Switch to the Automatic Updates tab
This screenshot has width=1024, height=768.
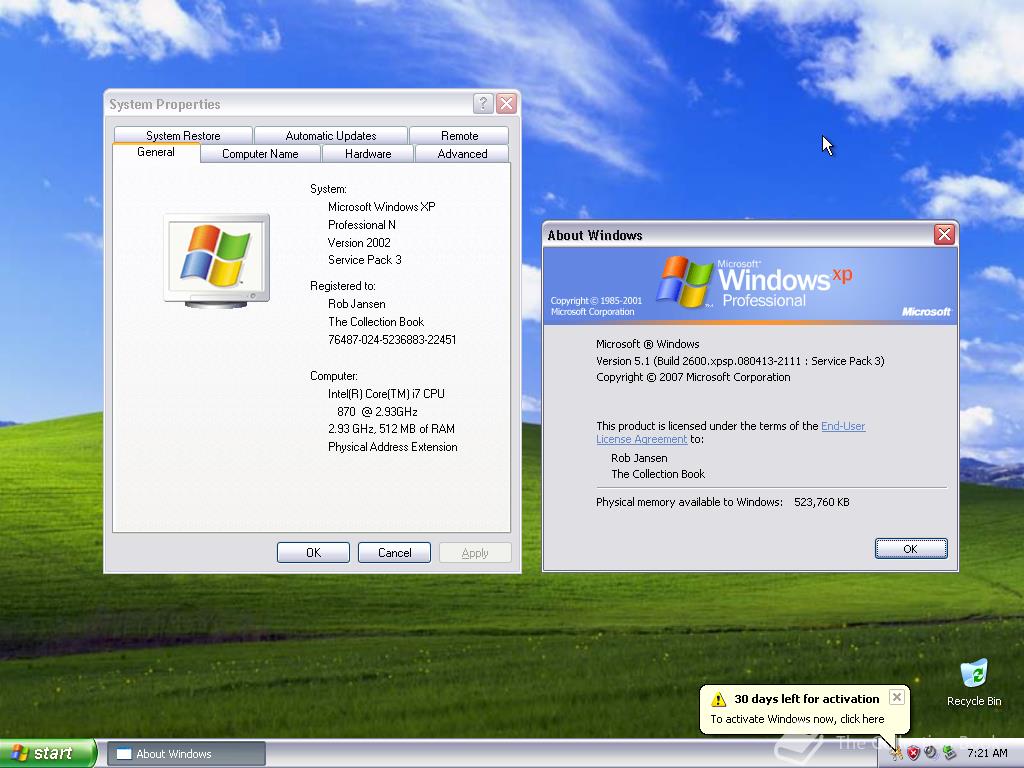coord(330,136)
